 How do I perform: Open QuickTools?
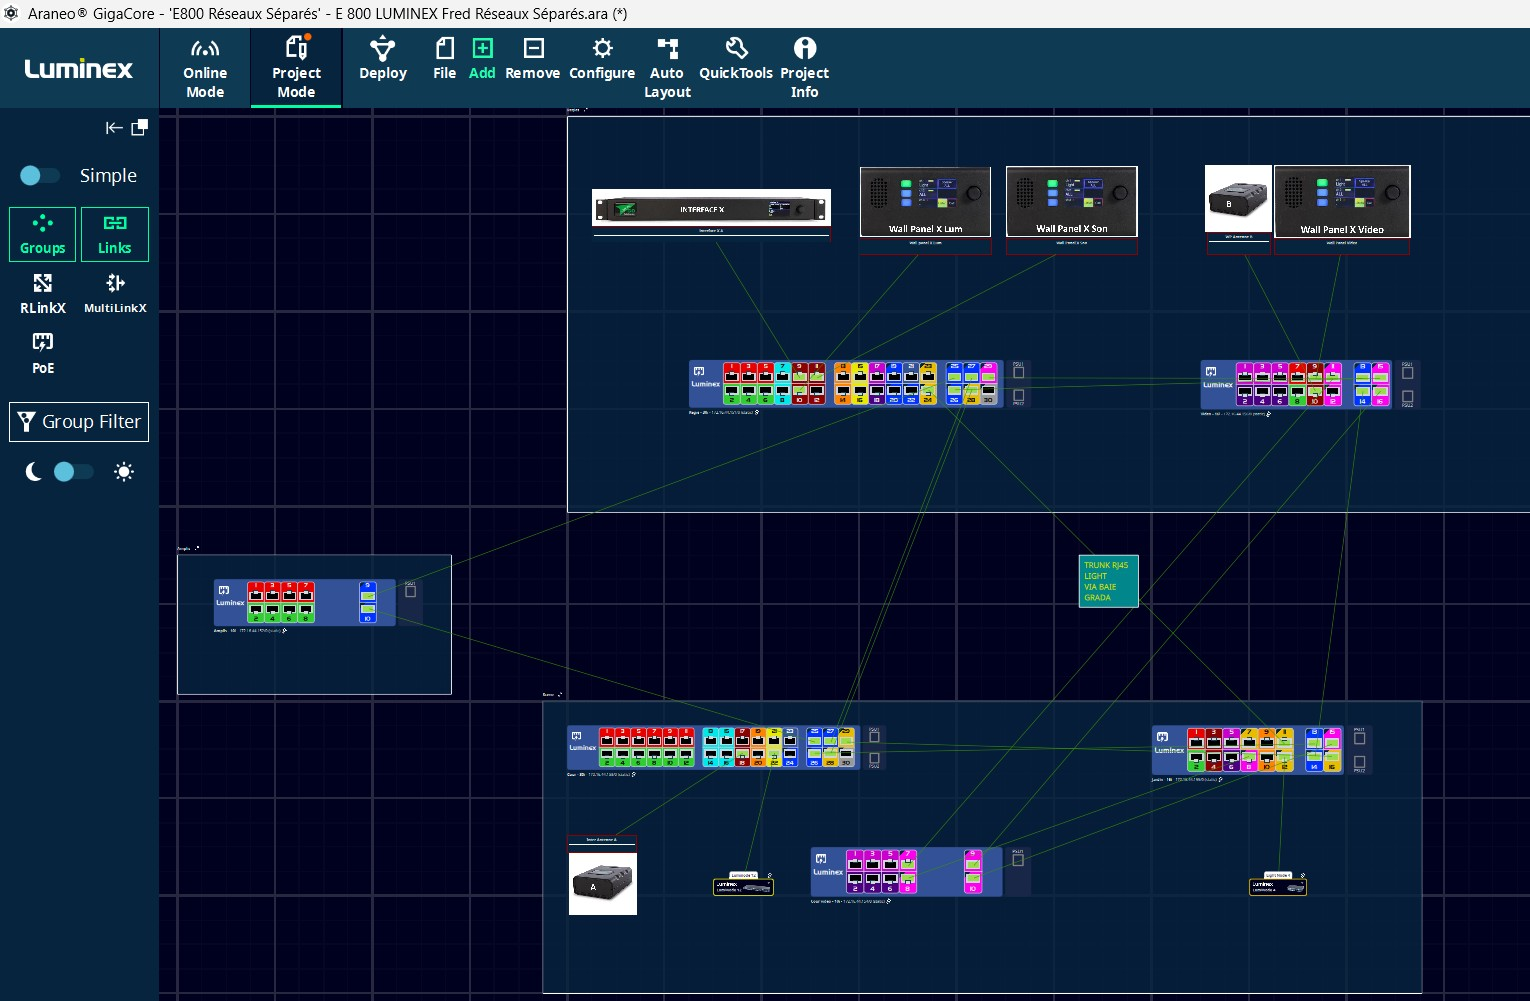pos(736,59)
